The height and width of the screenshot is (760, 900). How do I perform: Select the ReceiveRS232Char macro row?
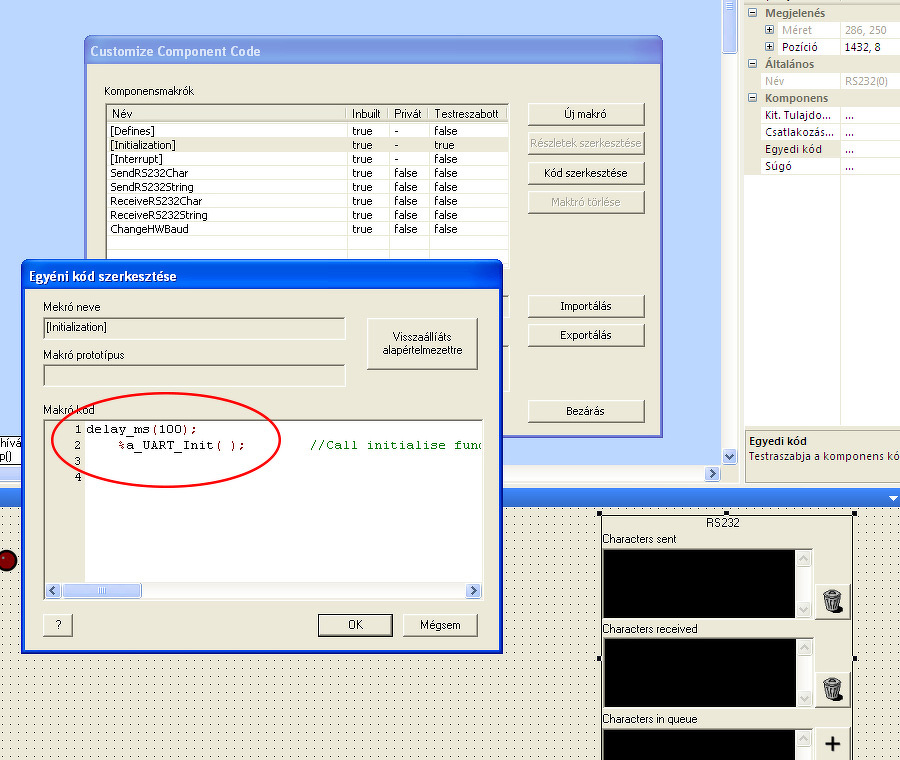tap(308, 201)
